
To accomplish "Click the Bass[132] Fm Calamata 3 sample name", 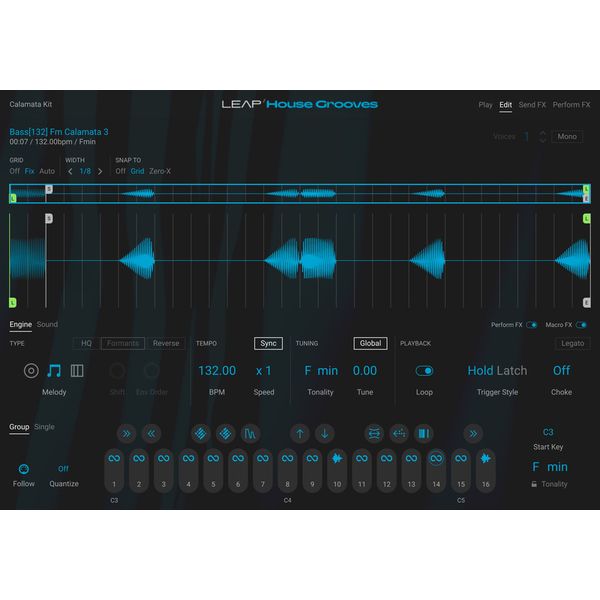I will coord(59,132).
